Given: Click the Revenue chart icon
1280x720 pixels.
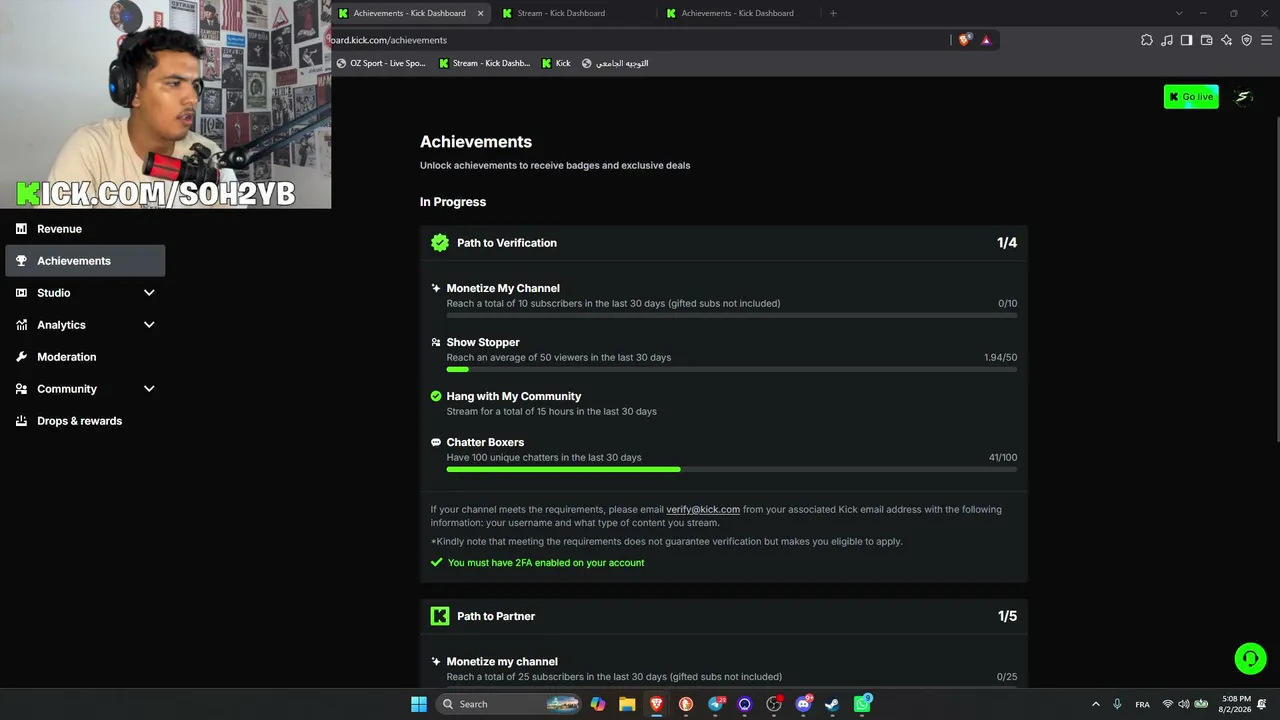Looking at the screenshot, I should pos(21,229).
